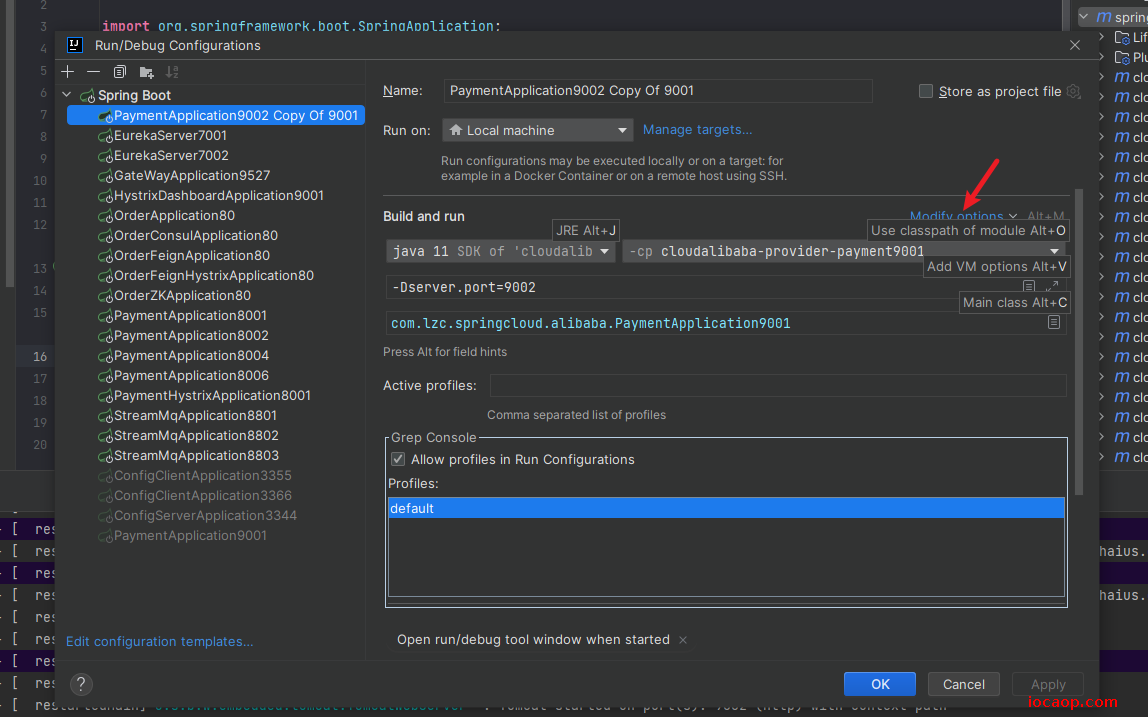
Task: Create a new folder with the toolbar folder icon
Action: 146,72
